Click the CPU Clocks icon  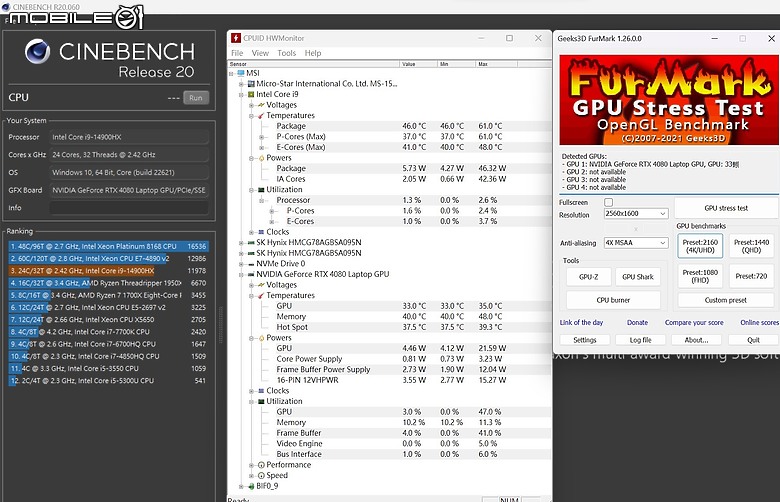click(261, 232)
